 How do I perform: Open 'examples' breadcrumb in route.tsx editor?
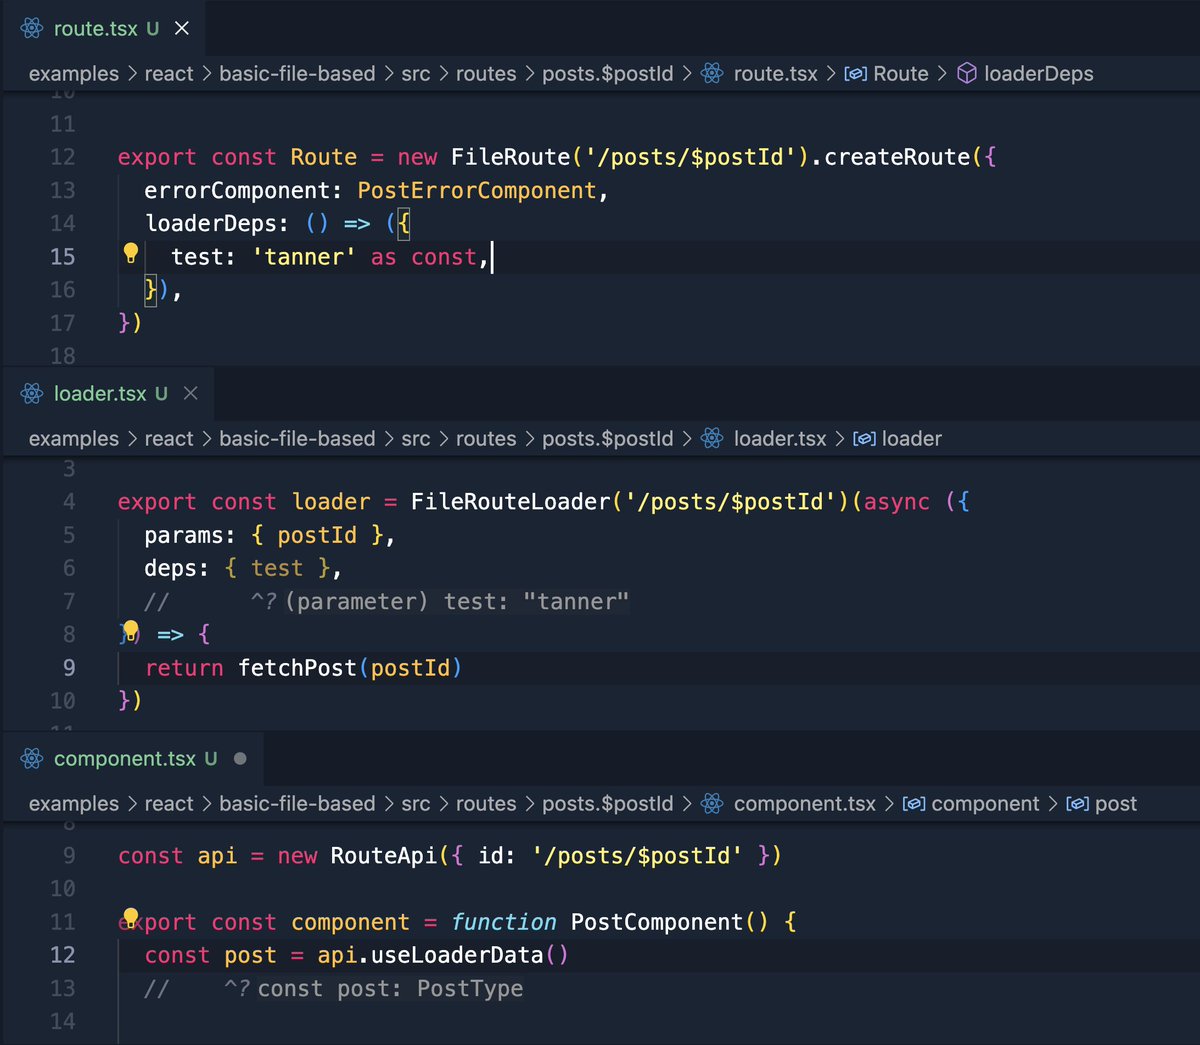pos(74,73)
